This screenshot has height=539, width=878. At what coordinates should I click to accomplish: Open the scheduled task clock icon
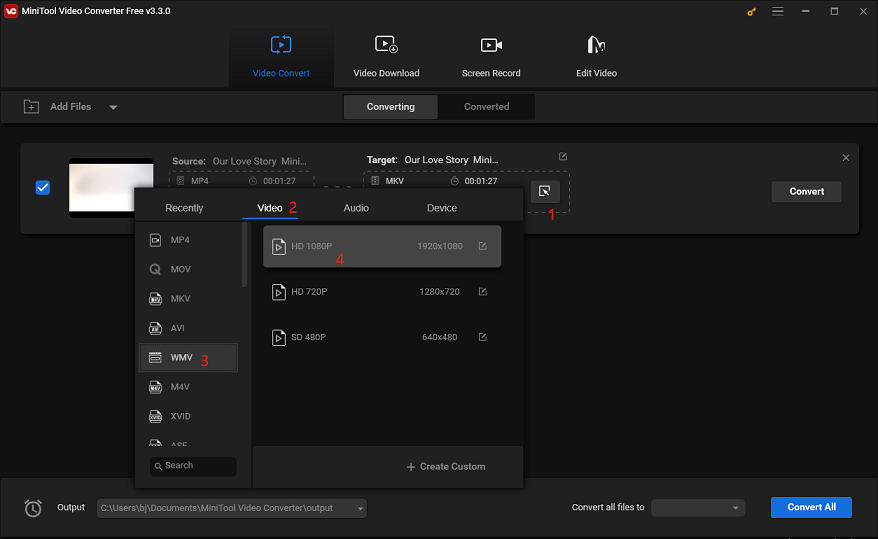pos(33,508)
